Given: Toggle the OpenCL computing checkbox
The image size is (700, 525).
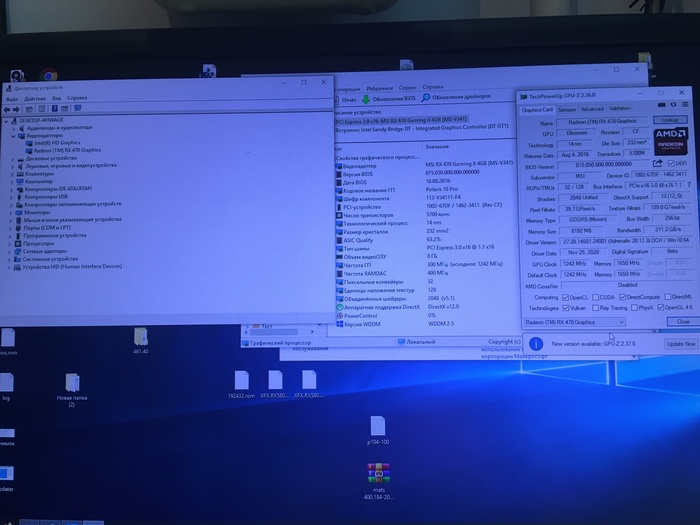Looking at the screenshot, I should click(x=566, y=297).
